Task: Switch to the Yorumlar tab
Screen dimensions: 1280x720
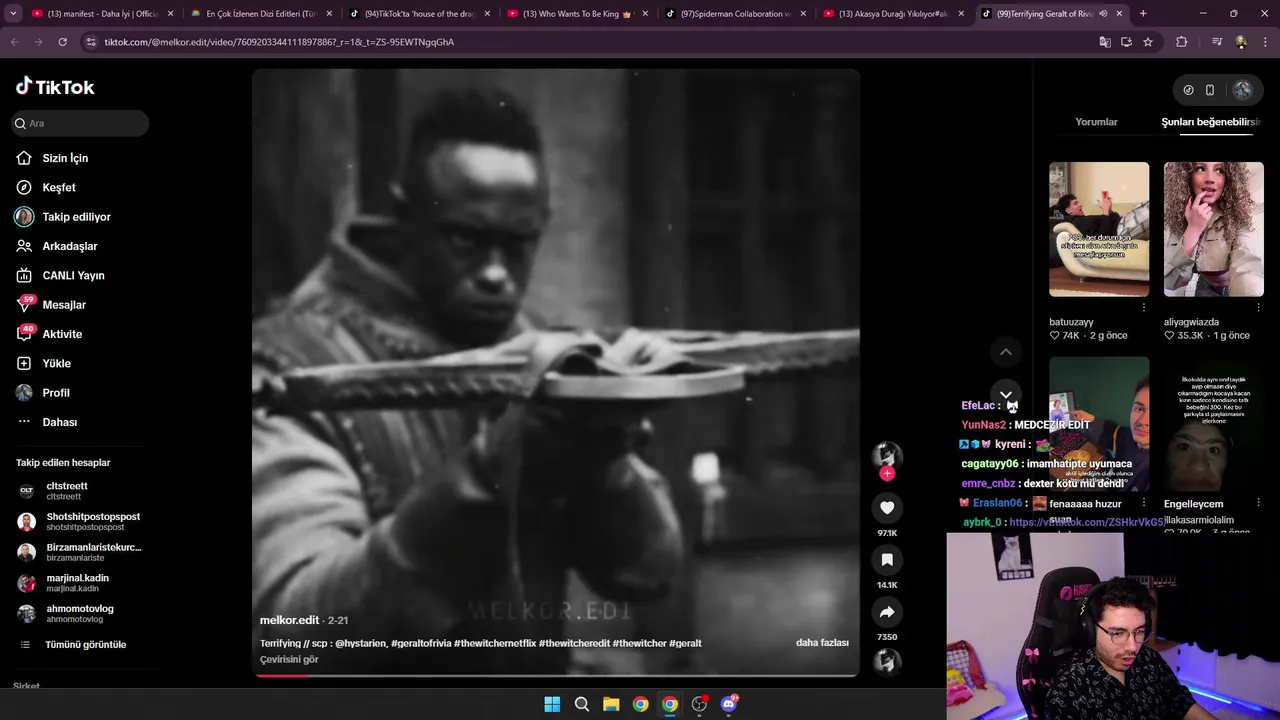Action: [x=1096, y=122]
